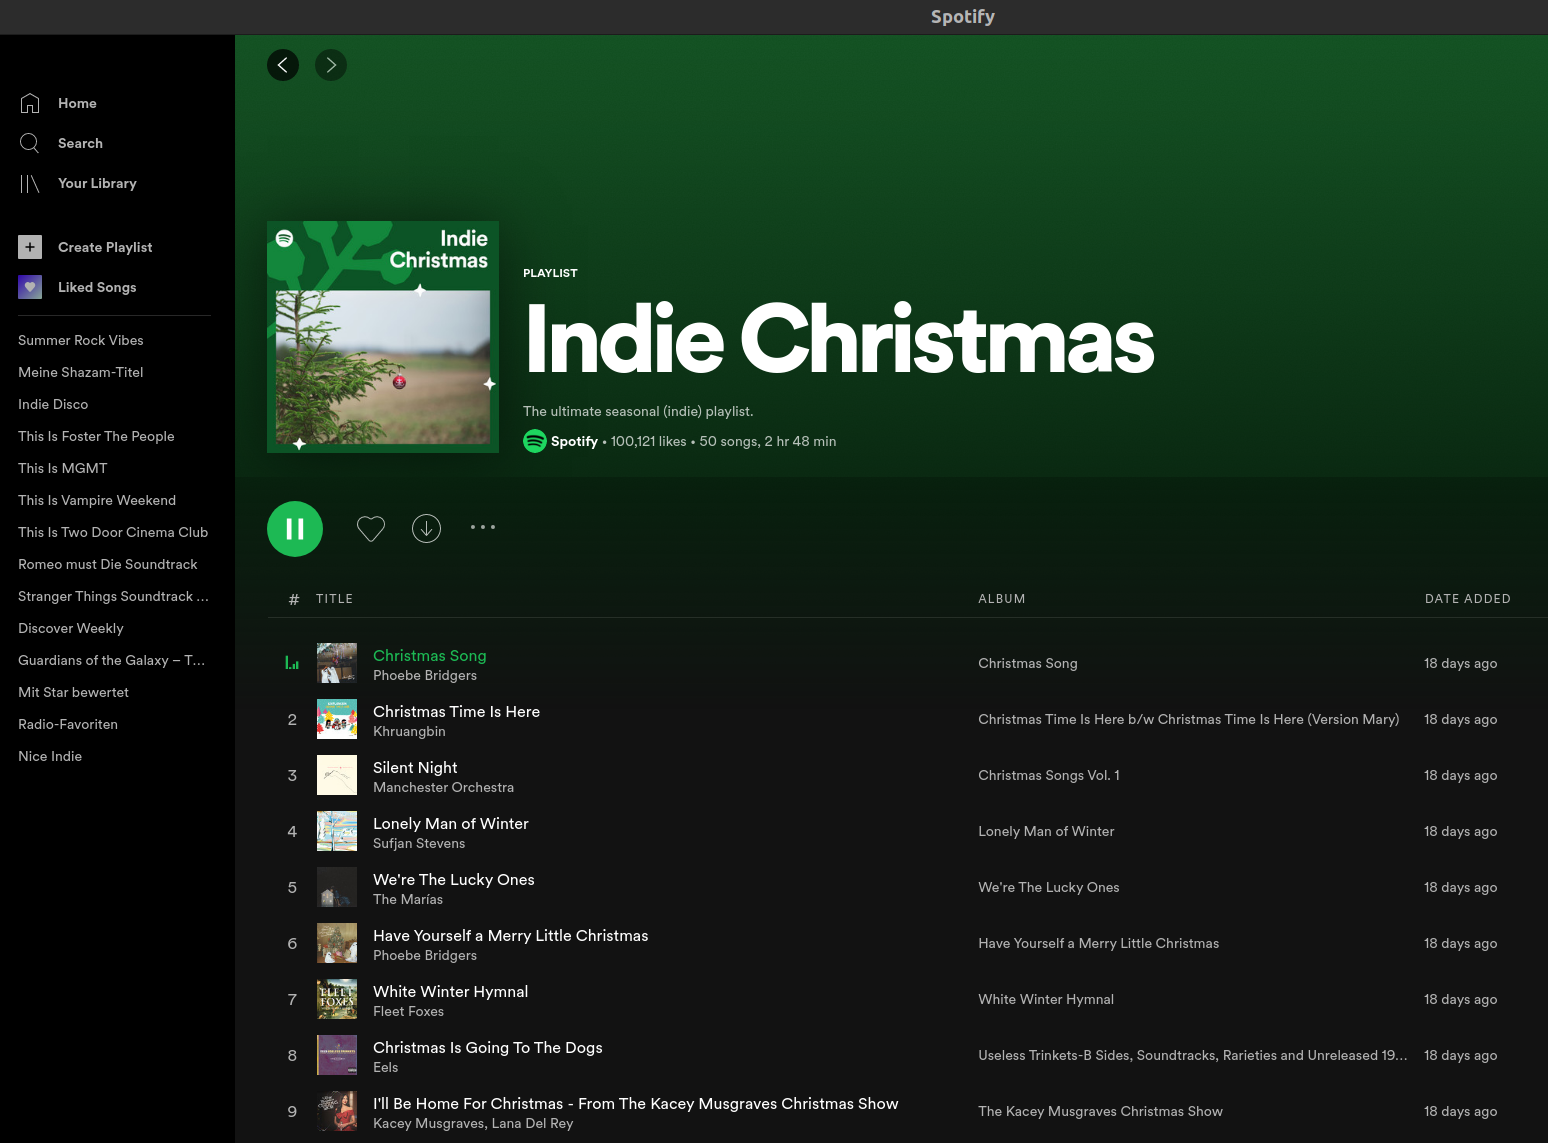Open This Is Two Door Cinema Club playlist
The image size is (1548, 1143).
[113, 532]
